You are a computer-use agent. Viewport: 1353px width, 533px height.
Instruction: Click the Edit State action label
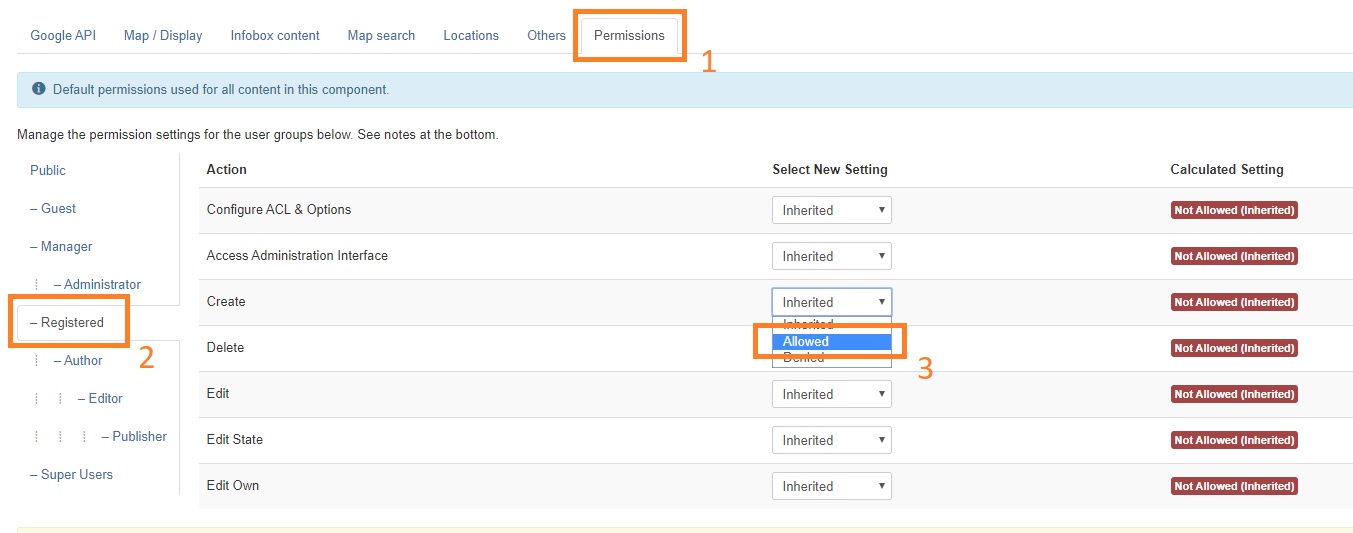(x=235, y=439)
